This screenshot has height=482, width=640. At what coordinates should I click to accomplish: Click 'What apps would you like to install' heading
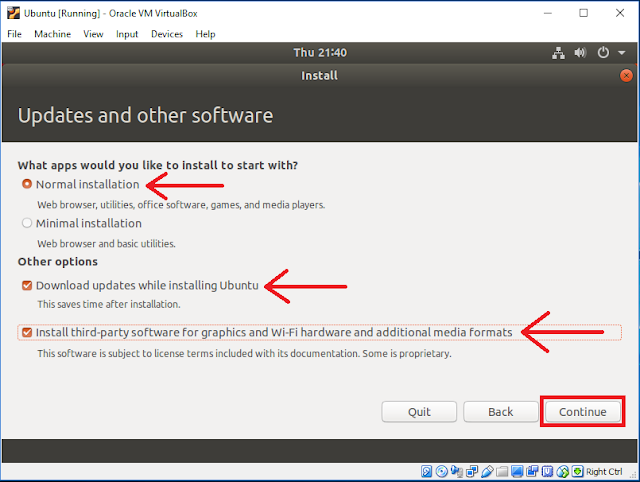click(158, 165)
